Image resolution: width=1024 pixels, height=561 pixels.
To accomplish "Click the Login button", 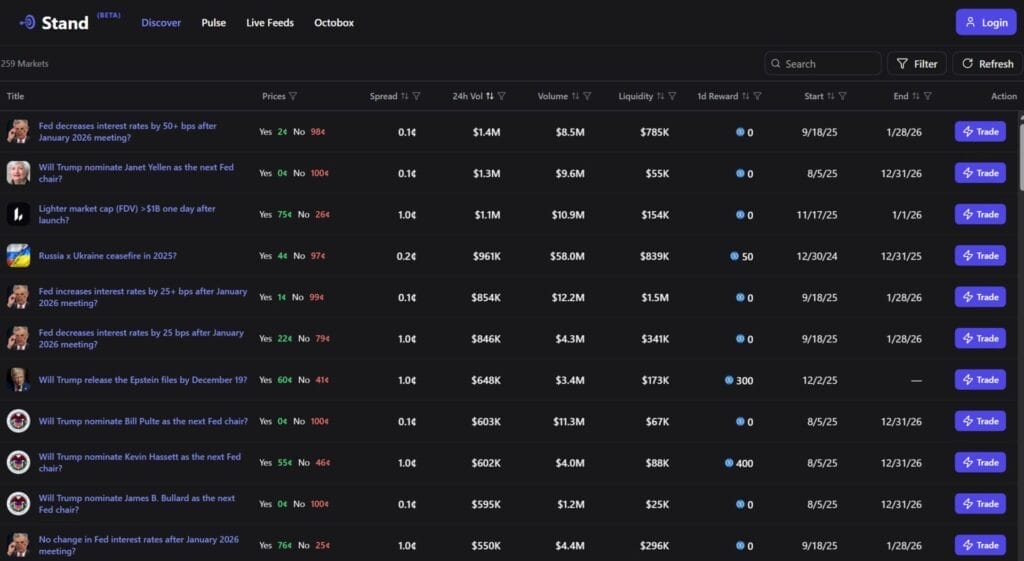I will [986, 22].
